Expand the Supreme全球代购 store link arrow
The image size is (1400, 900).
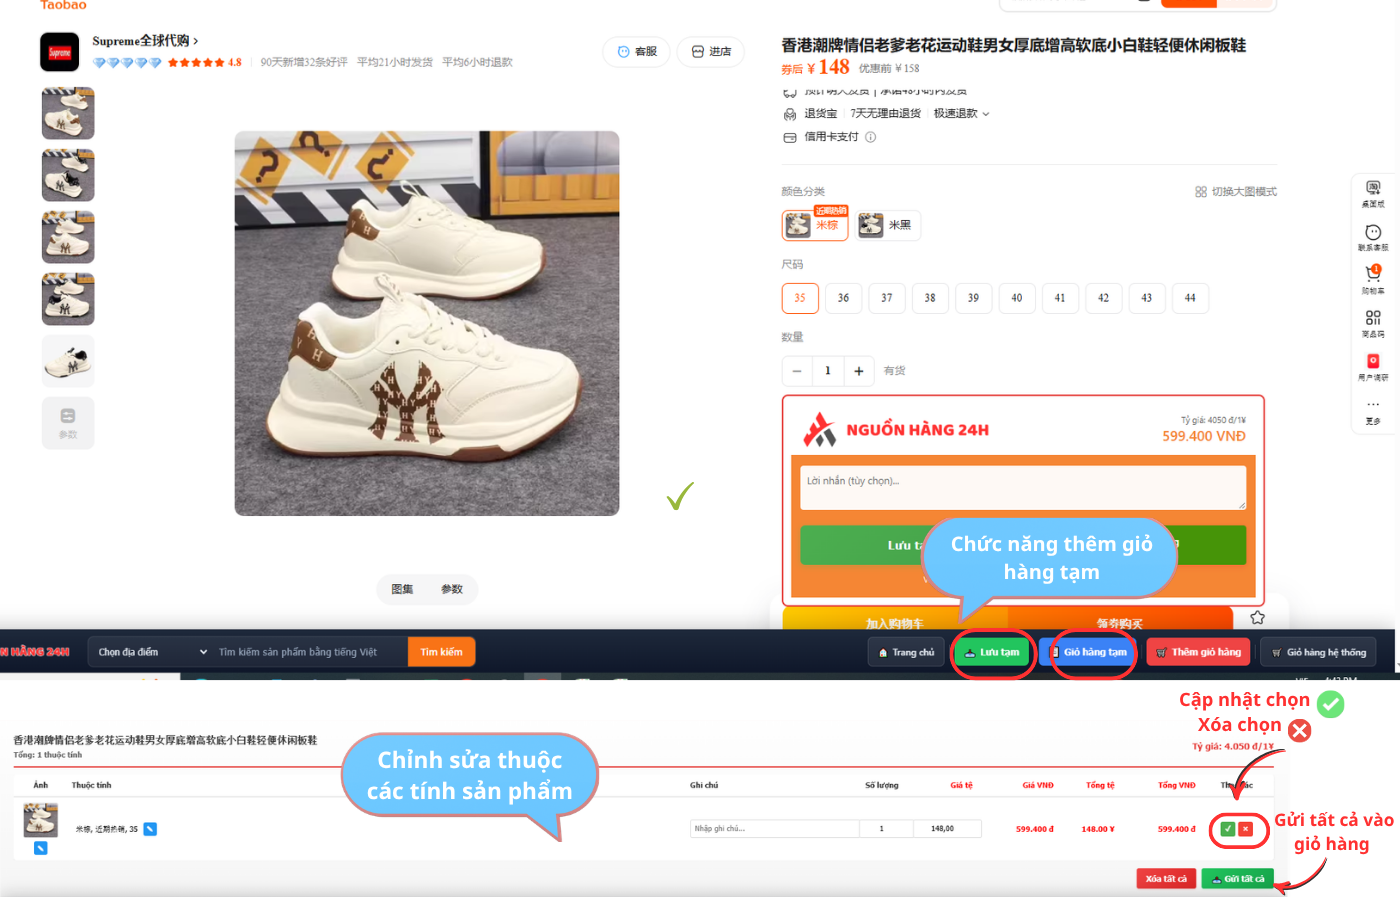coord(196,41)
